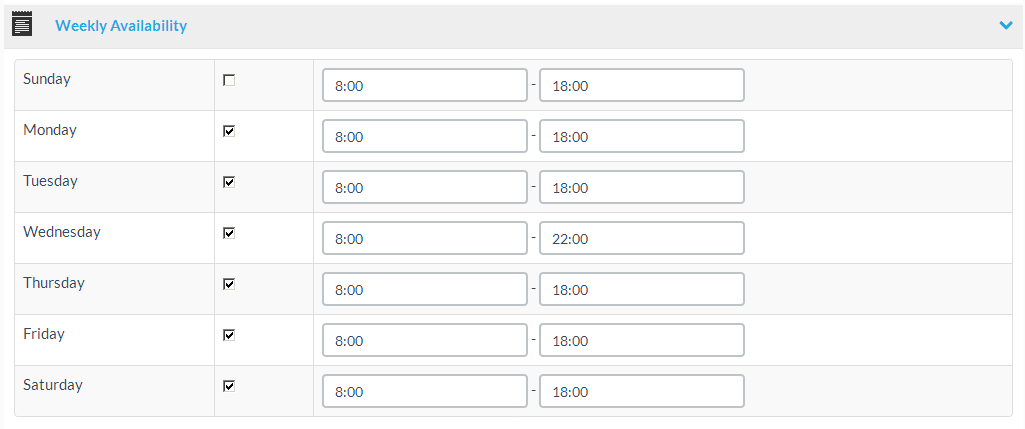This screenshot has width=1025, height=429.
Task: Click the Tuesday end time field
Action: tap(641, 188)
